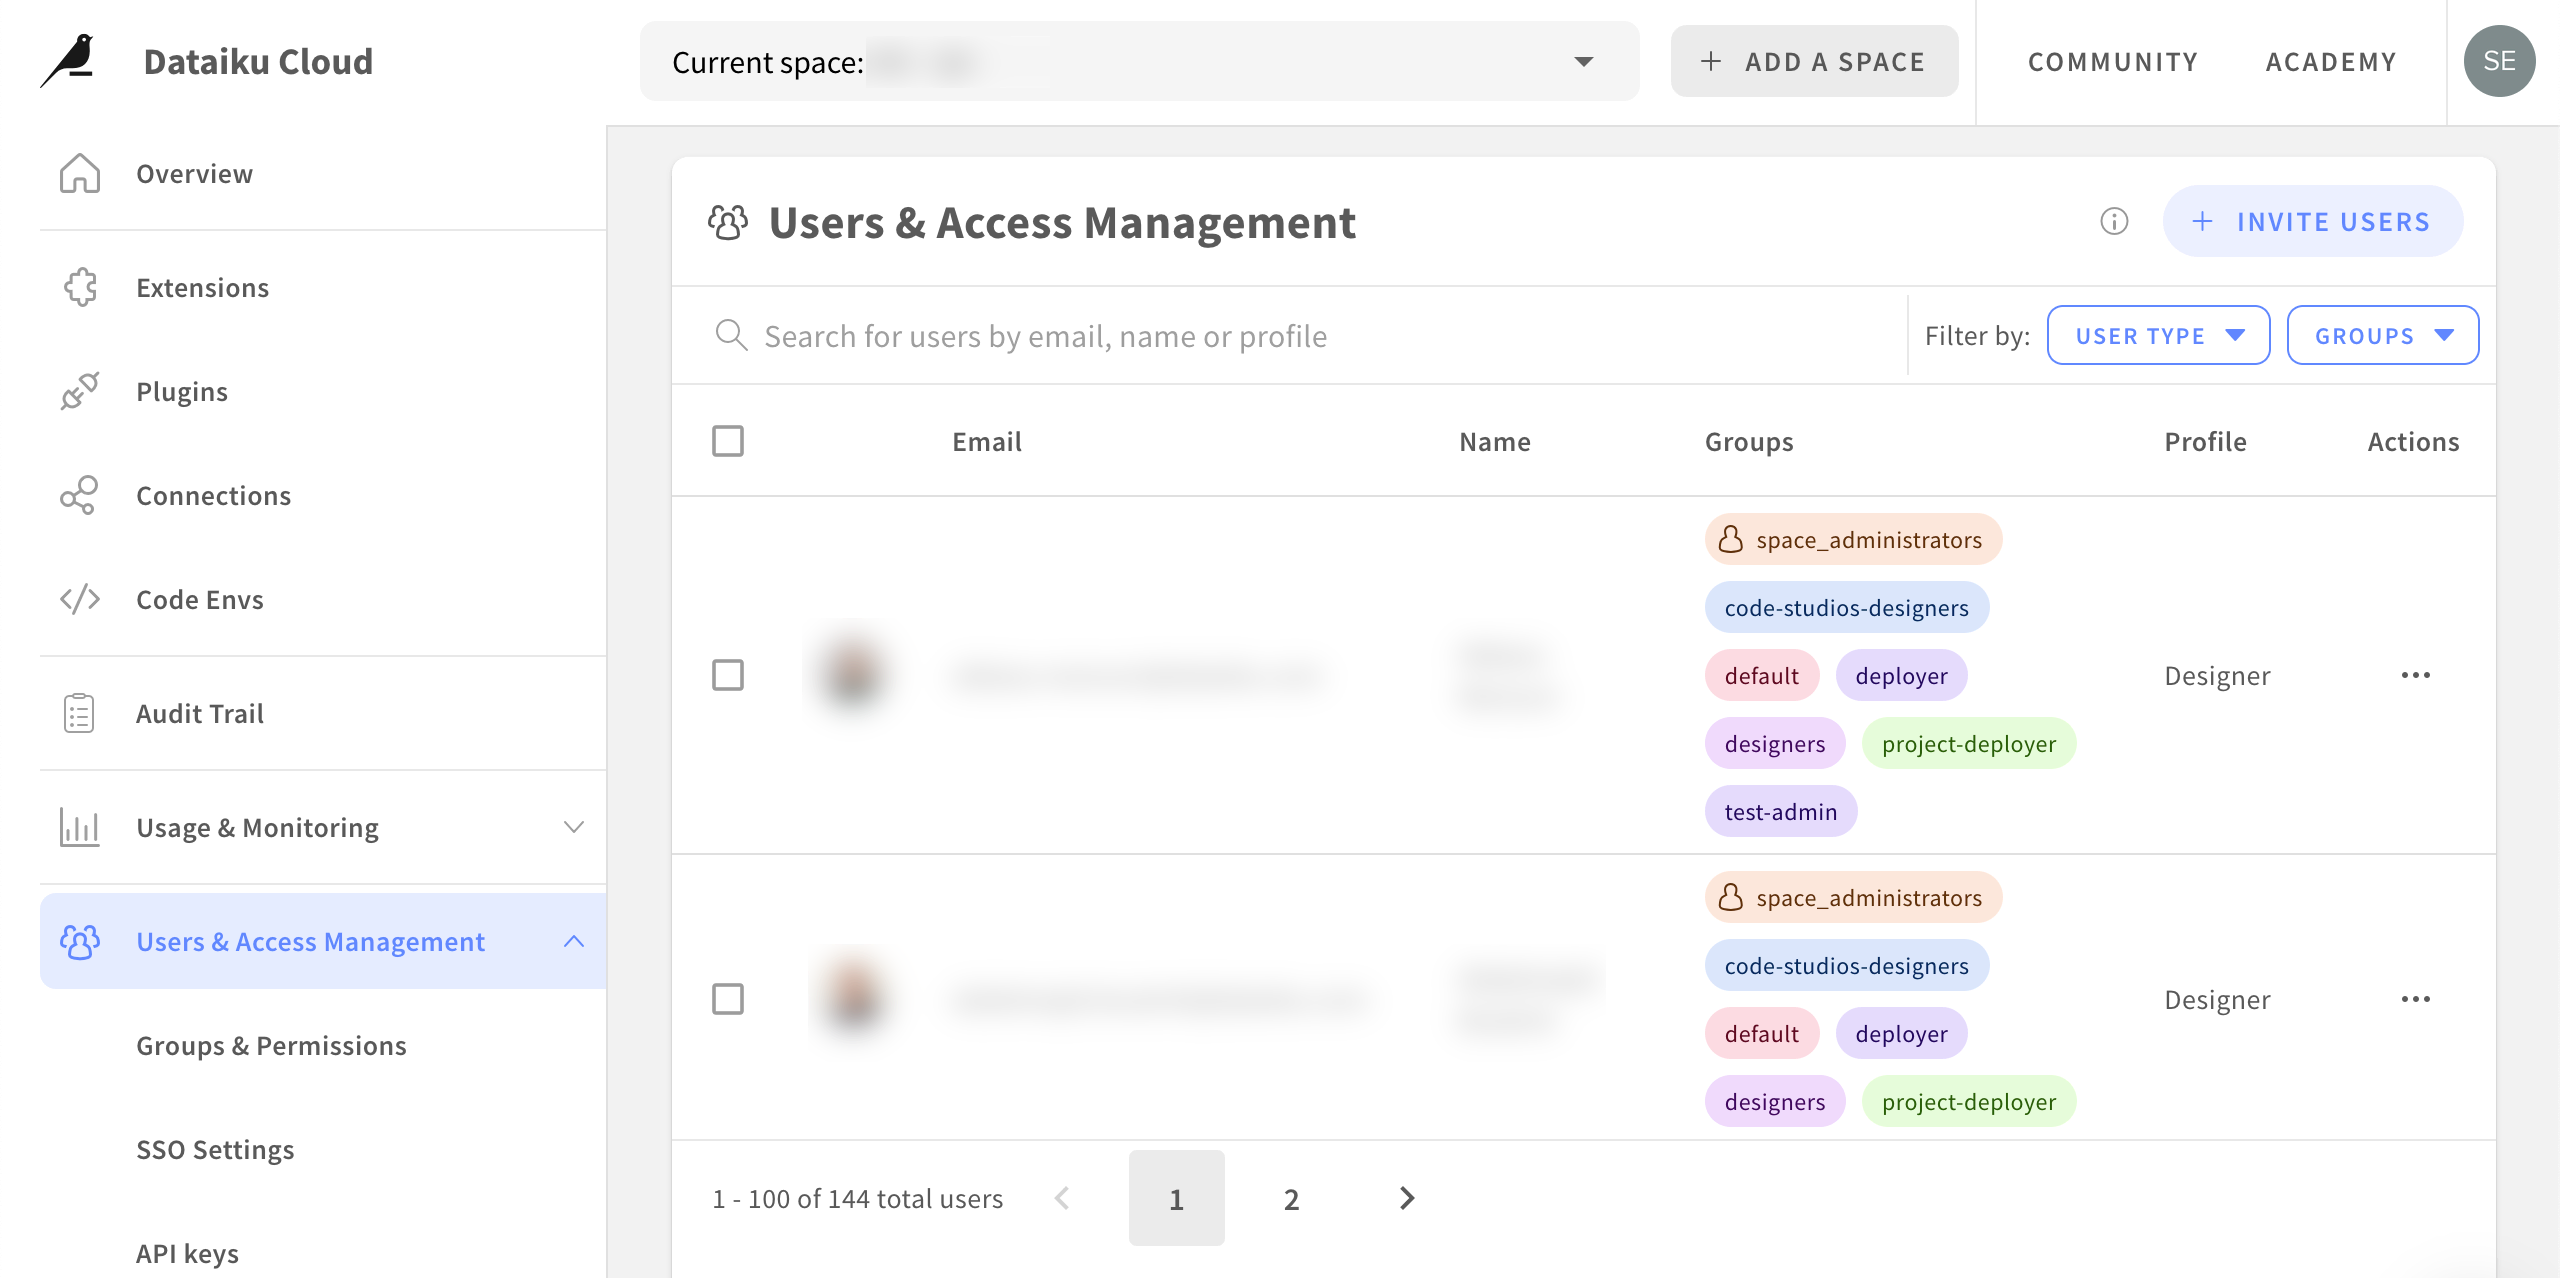The height and width of the screenshot is (1278, 2560).
Task: Open API keys submenu item
Action: click(x=187, y=1253)
